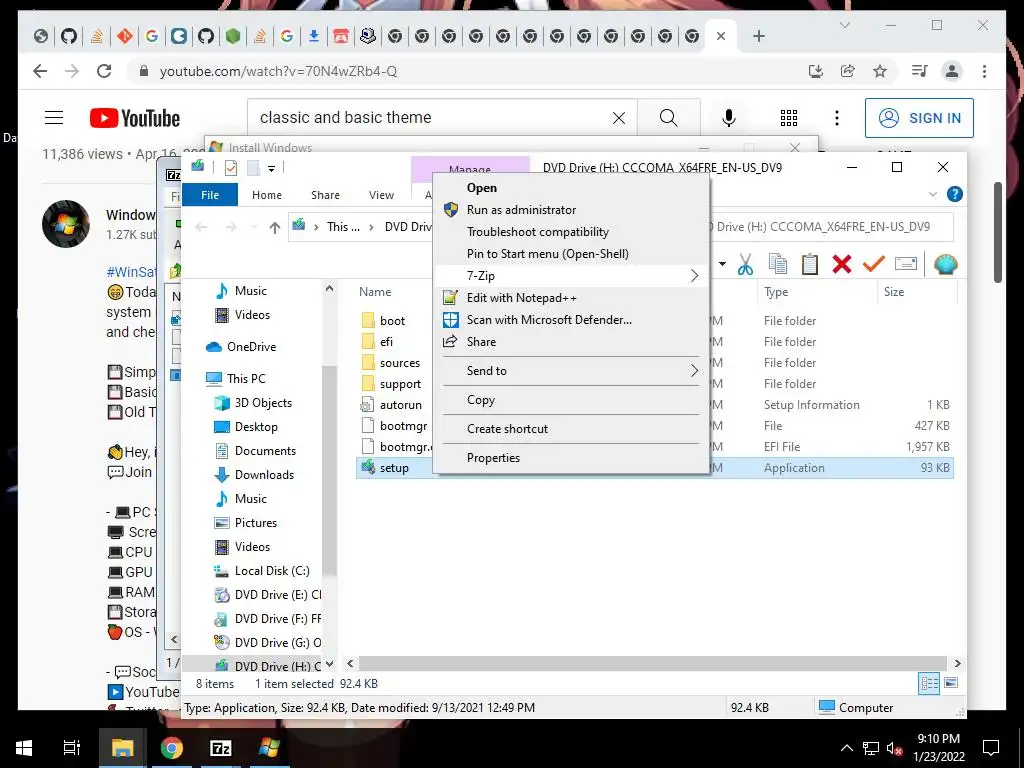This screenshot has height=768, width=1024.
Task: Click Windows Setup icon on taskbar
Action: pyautogui.click(x=268, y=748)
